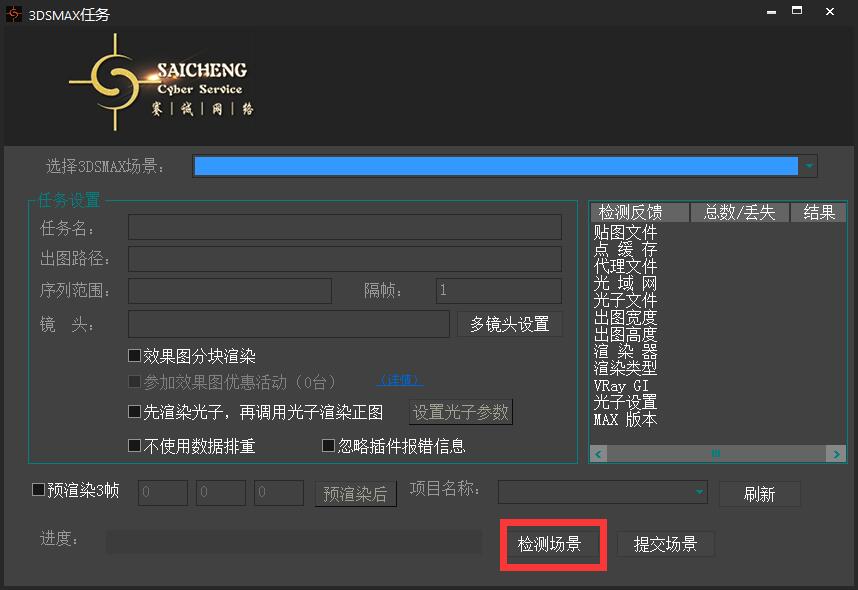This screenshot has height=590, width=858.
Task: Open 多镜头设置 settings
Action: [x=509, y=324]
